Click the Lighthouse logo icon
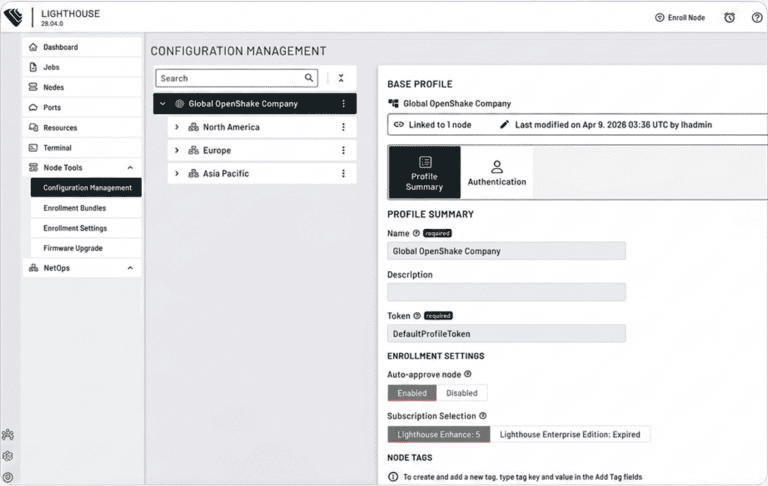Screen dimensions: 768x486 [x=13, y=17]
